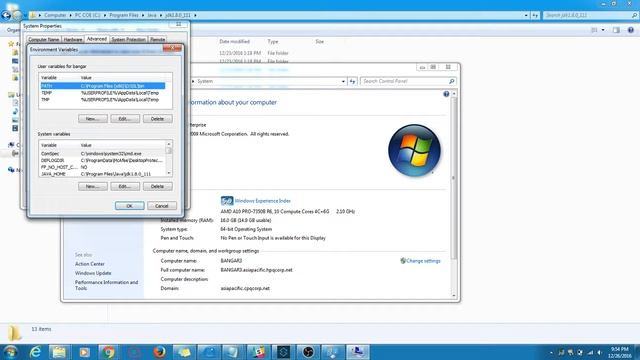
Task: Click refresh next to System address bar
Action: coord(352,81)
